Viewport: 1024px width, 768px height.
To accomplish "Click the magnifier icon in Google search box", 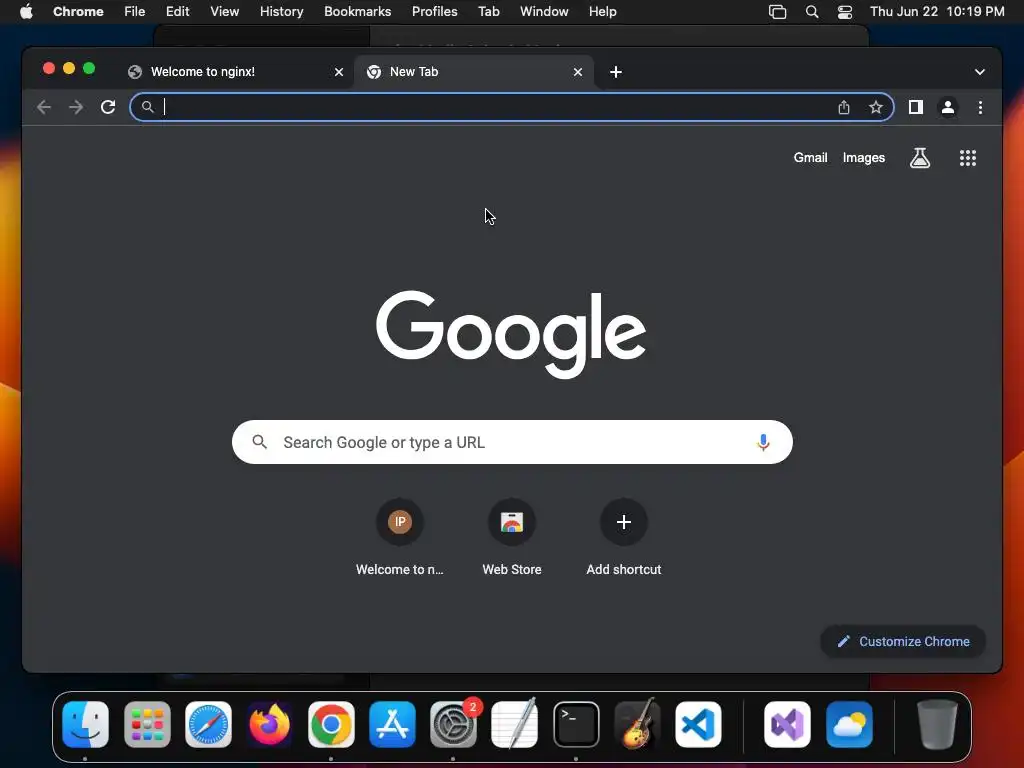I will [x=259, y=442].
